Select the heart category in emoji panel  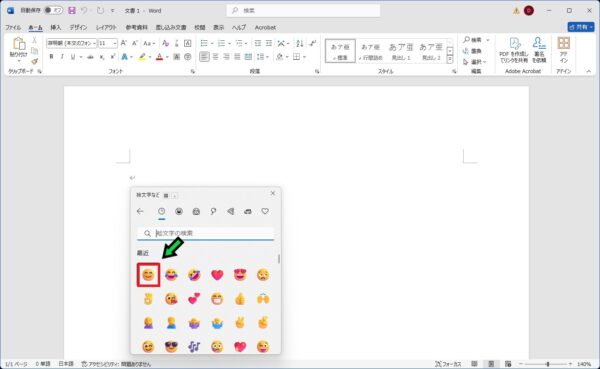point(265,211)
